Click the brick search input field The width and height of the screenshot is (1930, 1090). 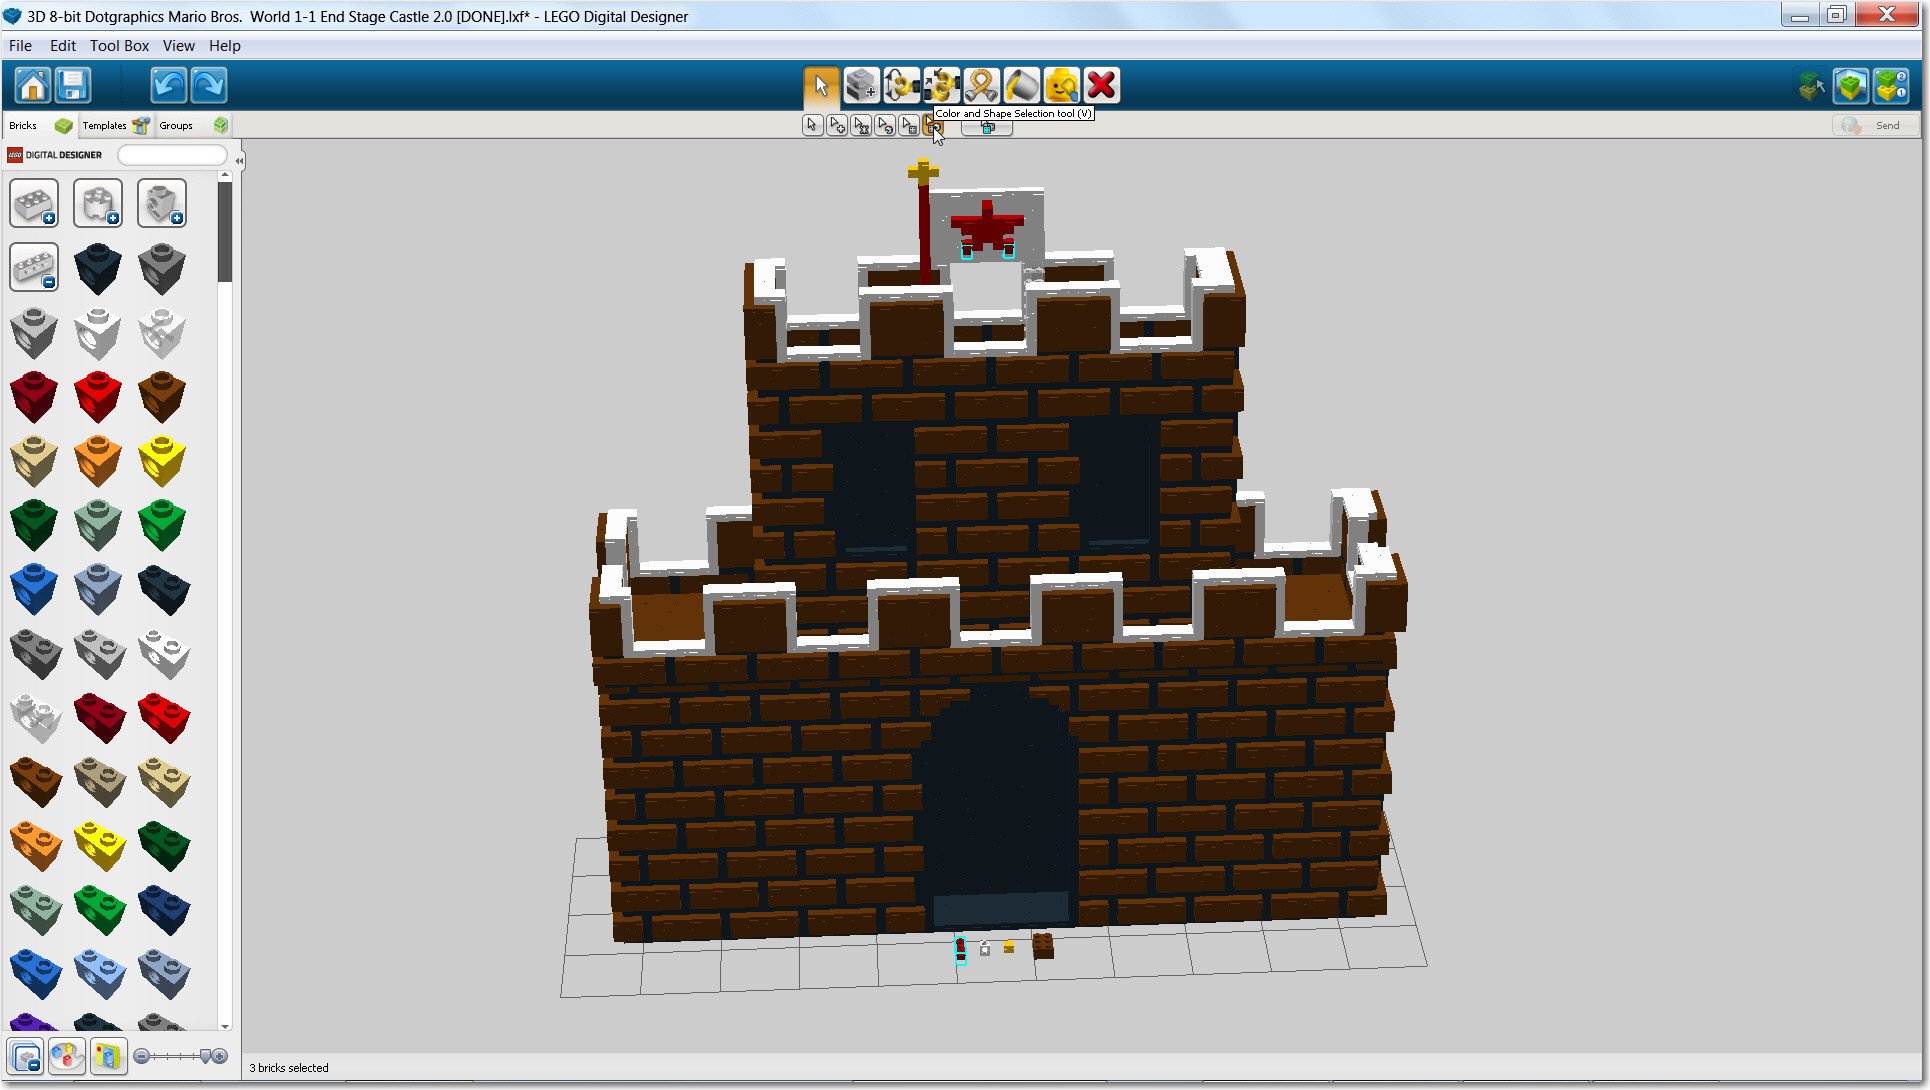tap(172, 155)
